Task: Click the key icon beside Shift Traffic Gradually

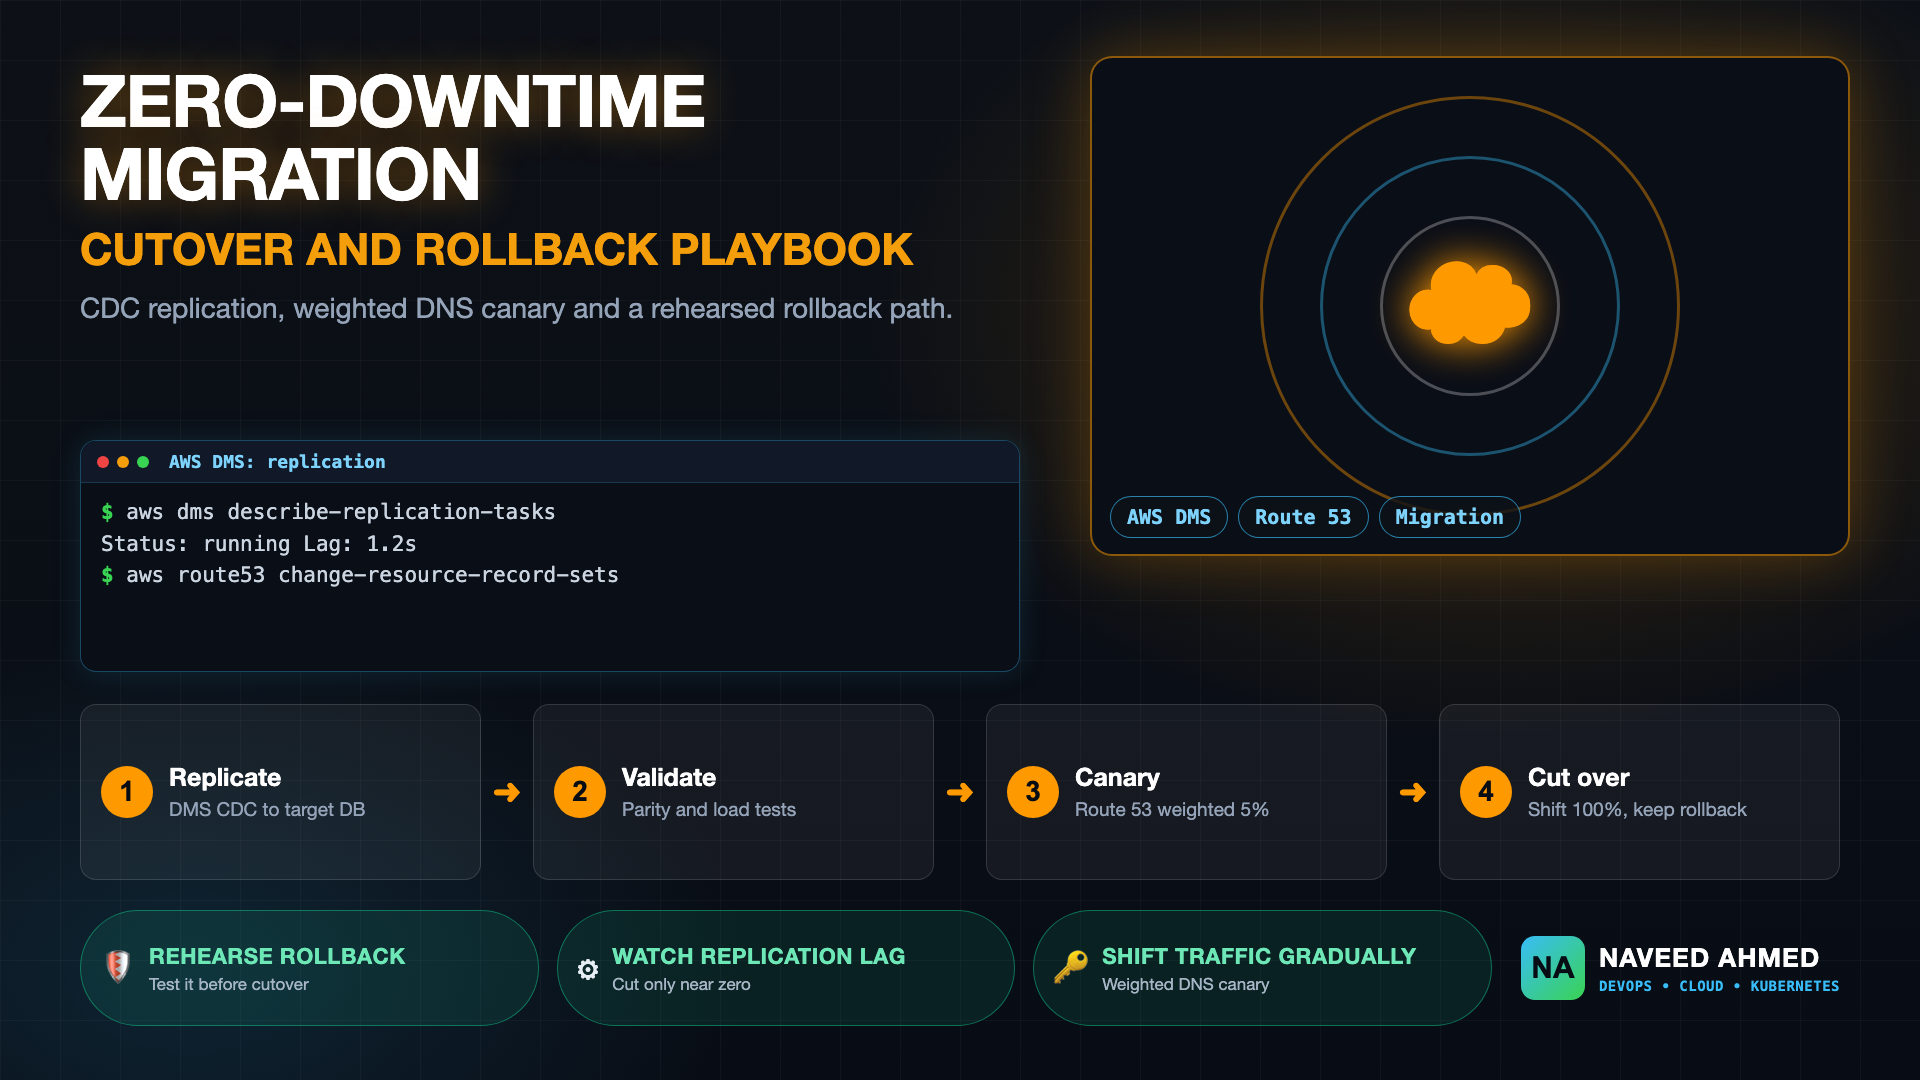Action: 1071,967
